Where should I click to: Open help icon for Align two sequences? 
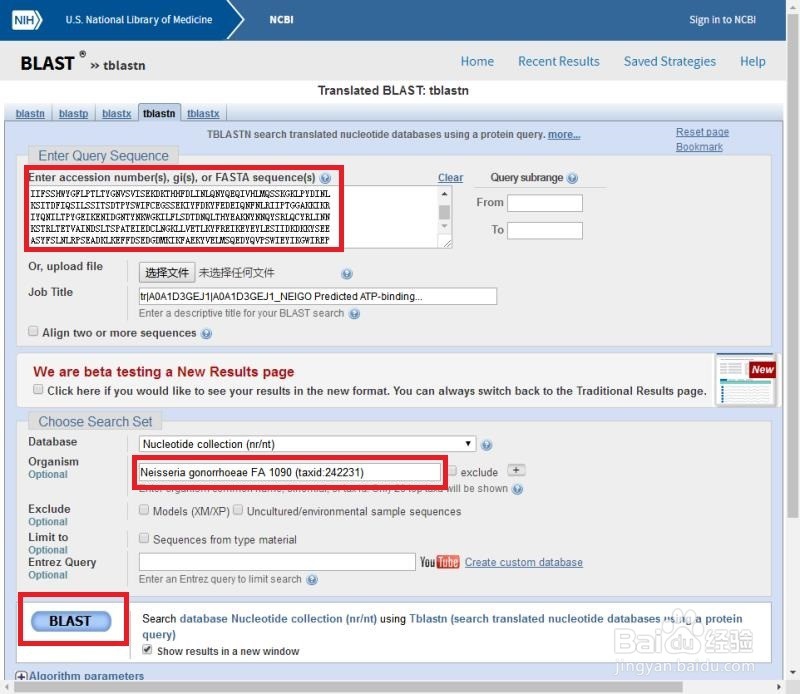point(206,334)
